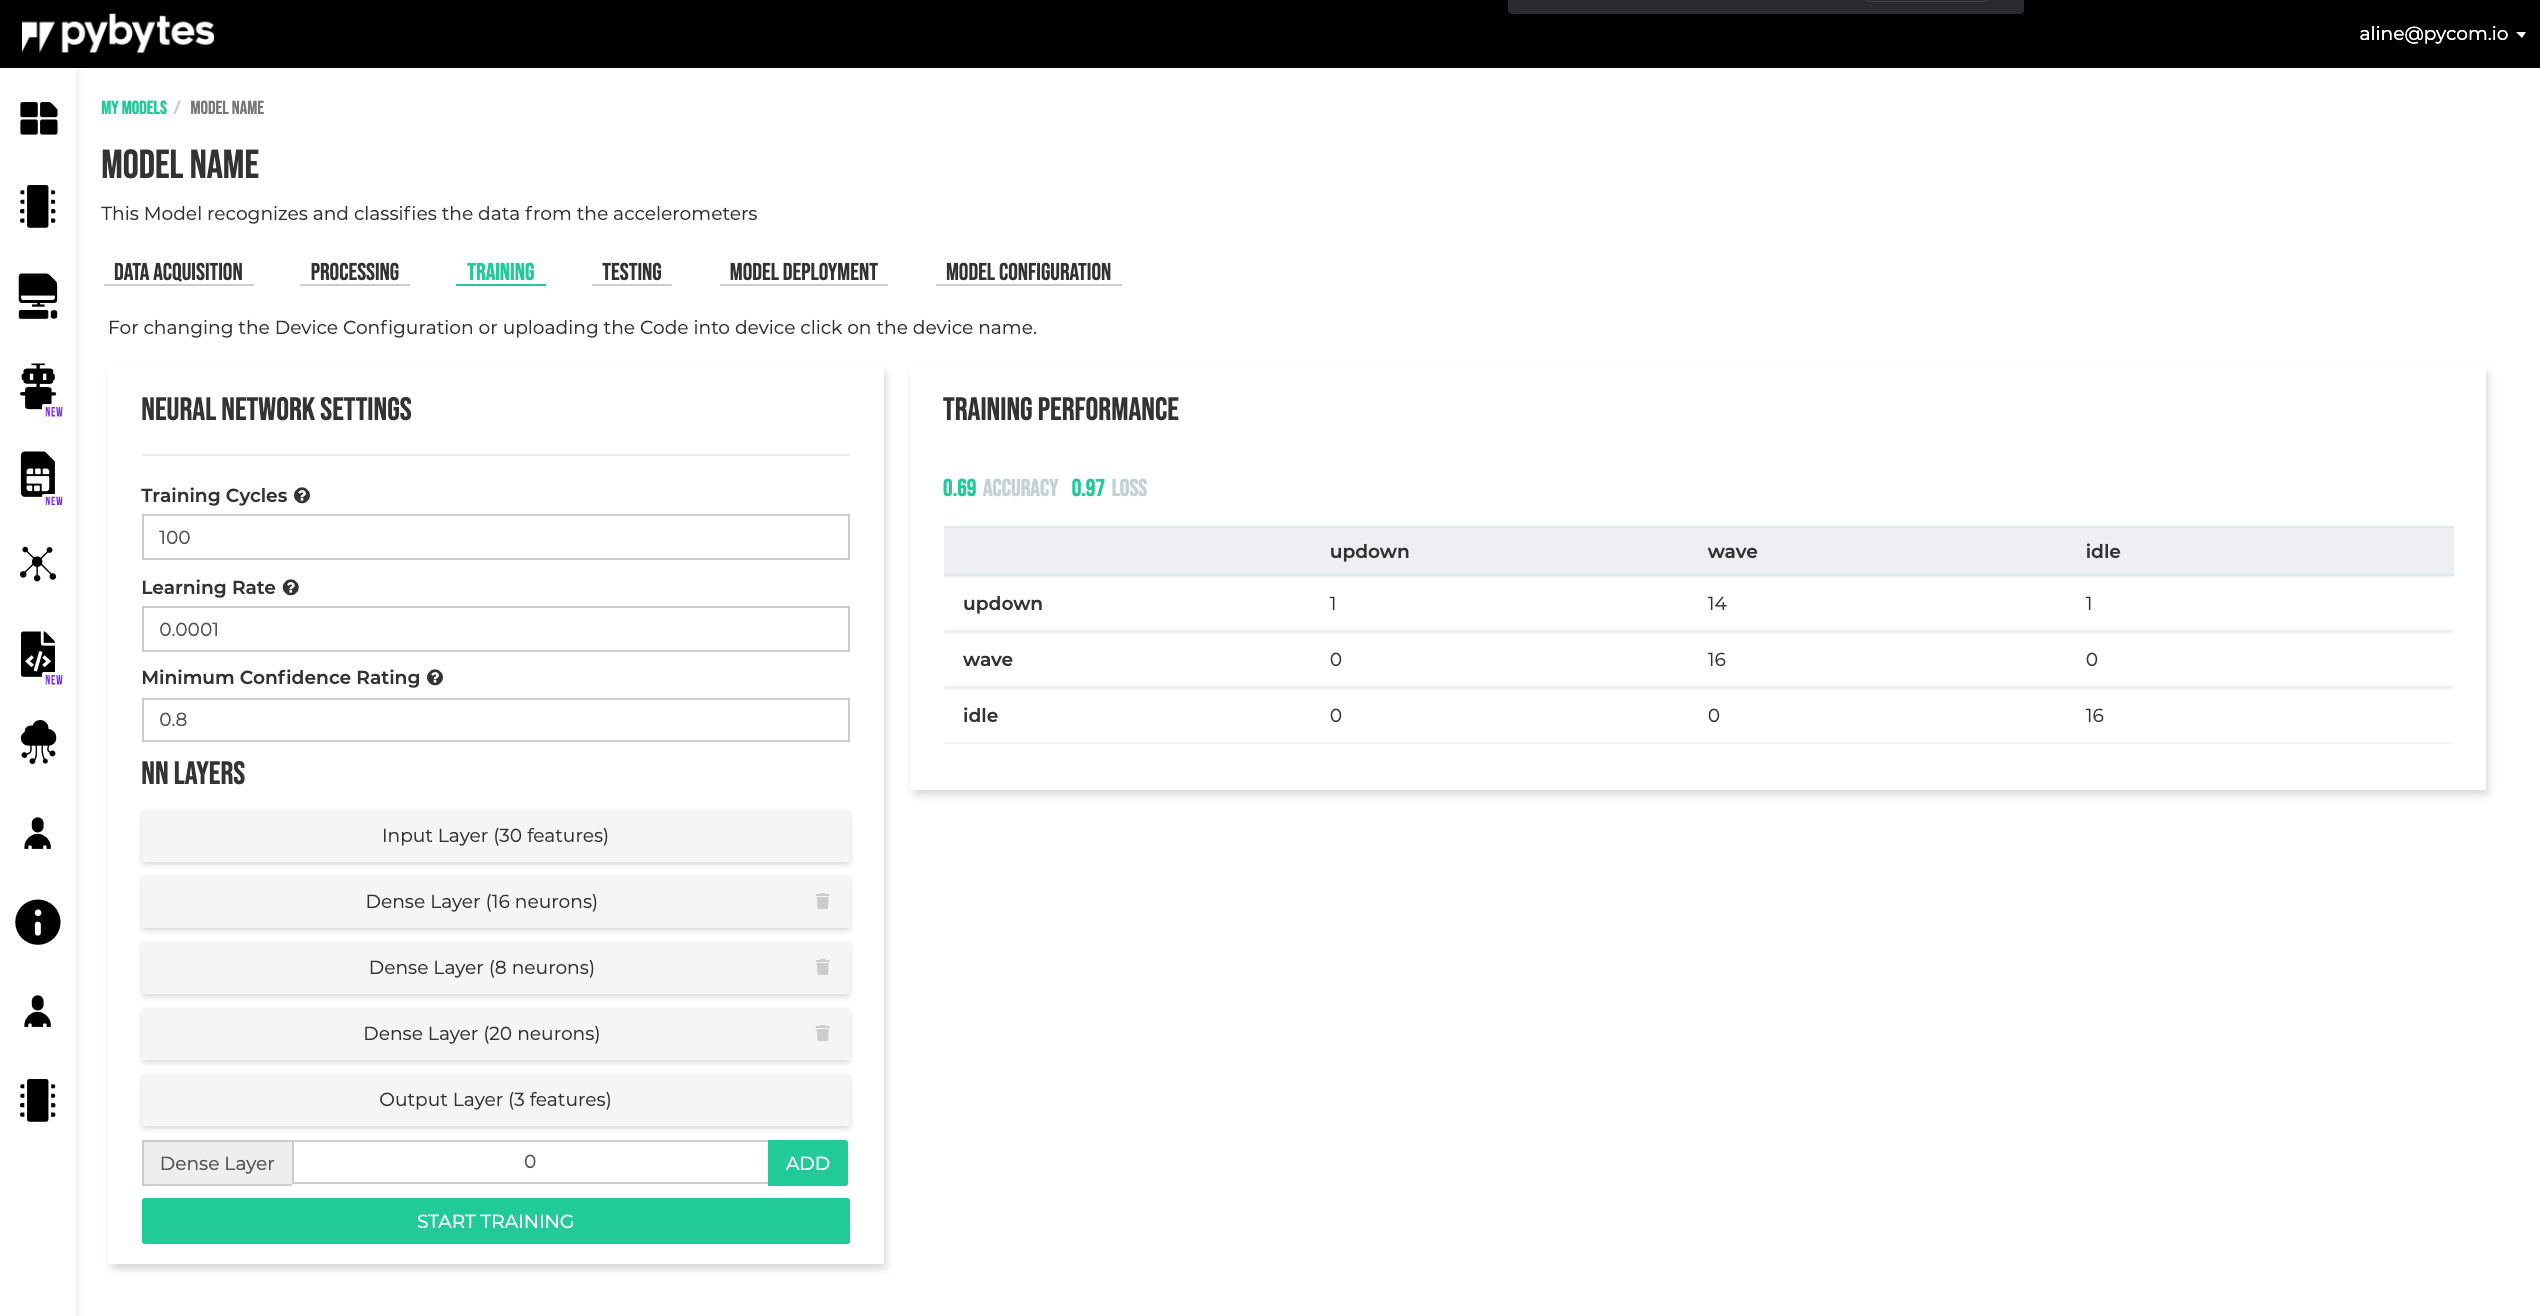Show help for Training Cycles
2540x1316 pixels.
tap(302, 495)
